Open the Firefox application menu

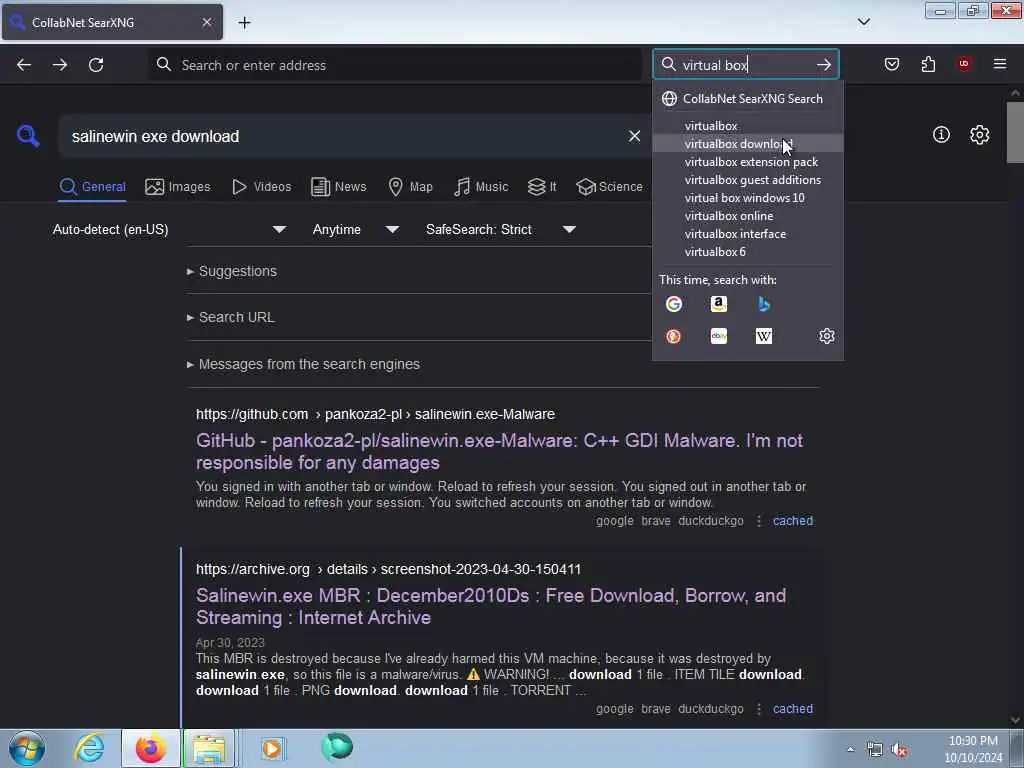point(999,64)
